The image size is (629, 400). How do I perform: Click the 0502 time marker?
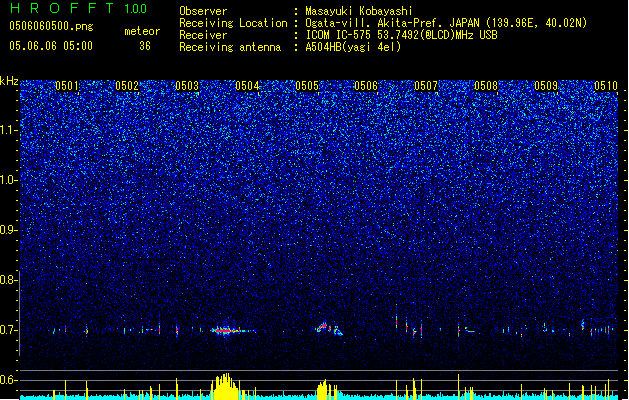127,86
